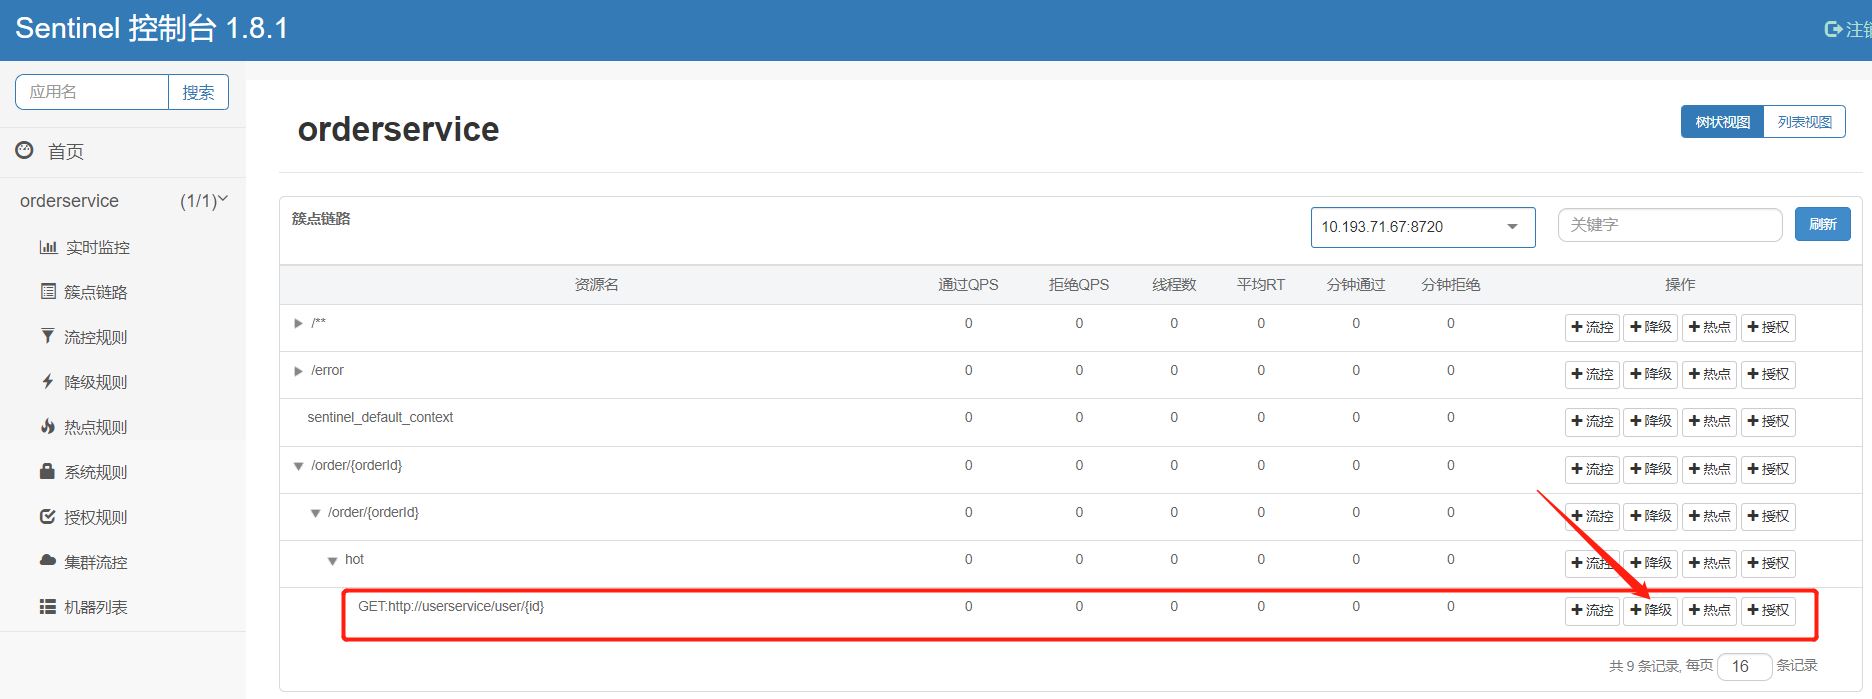Add 授权 rule for GET:http://userservice/user/{id}

click(x=1768, y=610)
